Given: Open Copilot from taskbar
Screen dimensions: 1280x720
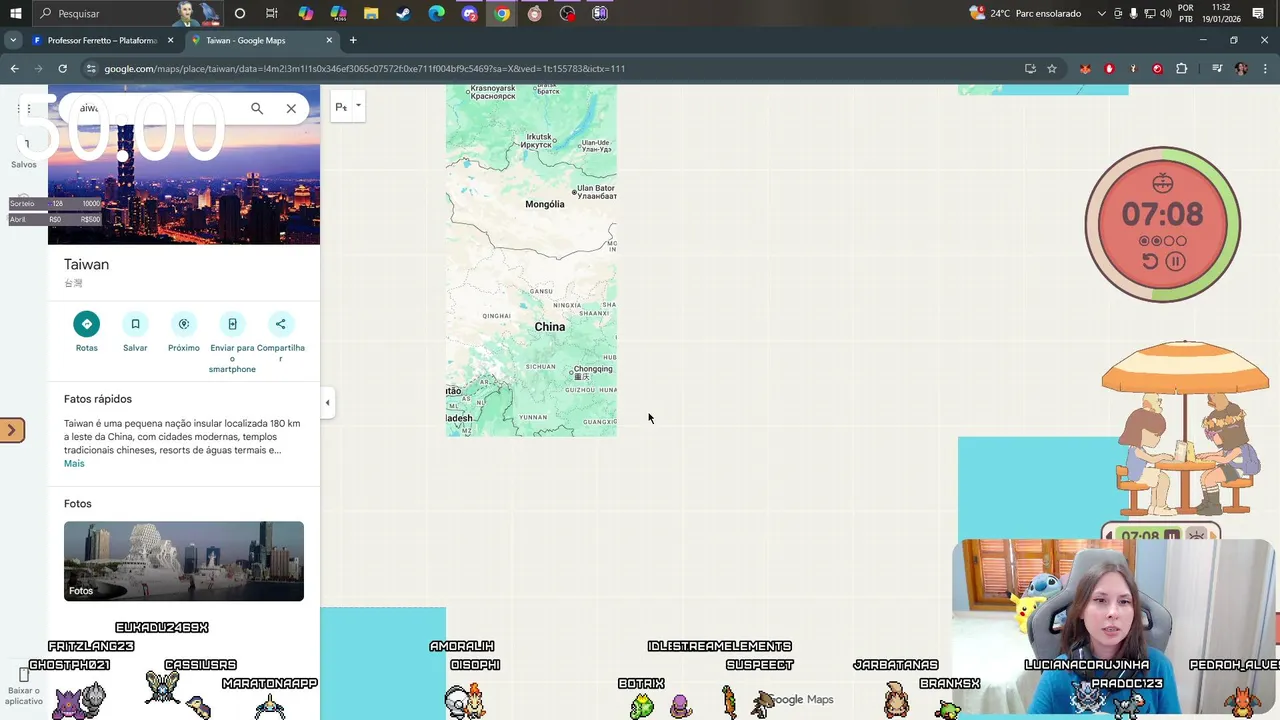Looking at the screenshot, I should tap(306, 14).
